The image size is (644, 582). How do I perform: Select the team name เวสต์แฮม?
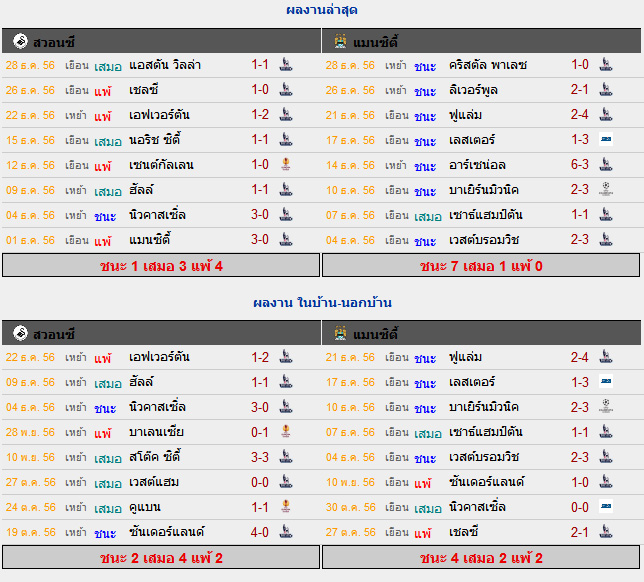click(154, 482)
